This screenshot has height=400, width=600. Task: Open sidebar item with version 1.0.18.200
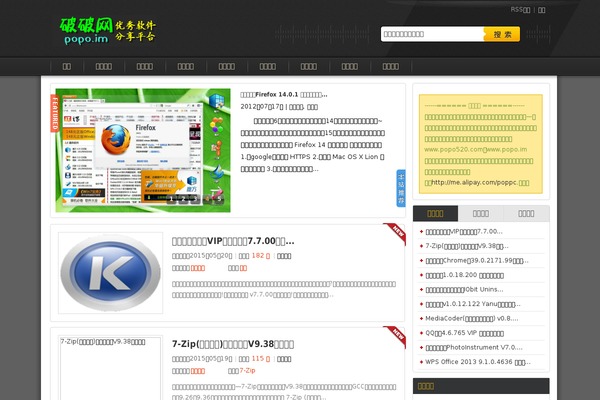pos(465,275)
